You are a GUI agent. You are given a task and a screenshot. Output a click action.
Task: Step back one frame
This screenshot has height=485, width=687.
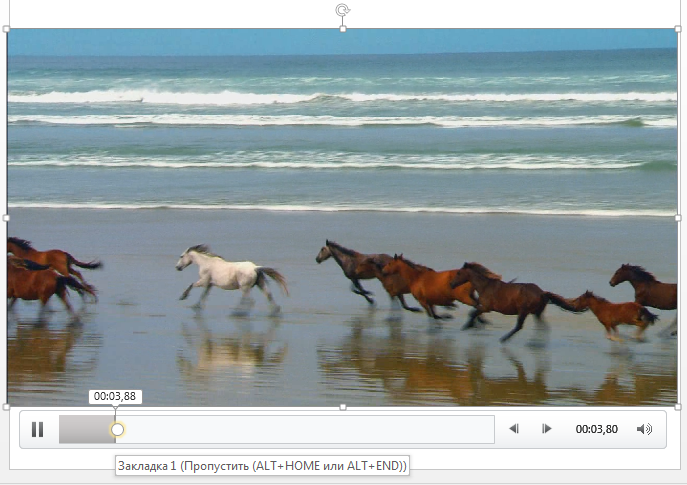tap(514, 429)
